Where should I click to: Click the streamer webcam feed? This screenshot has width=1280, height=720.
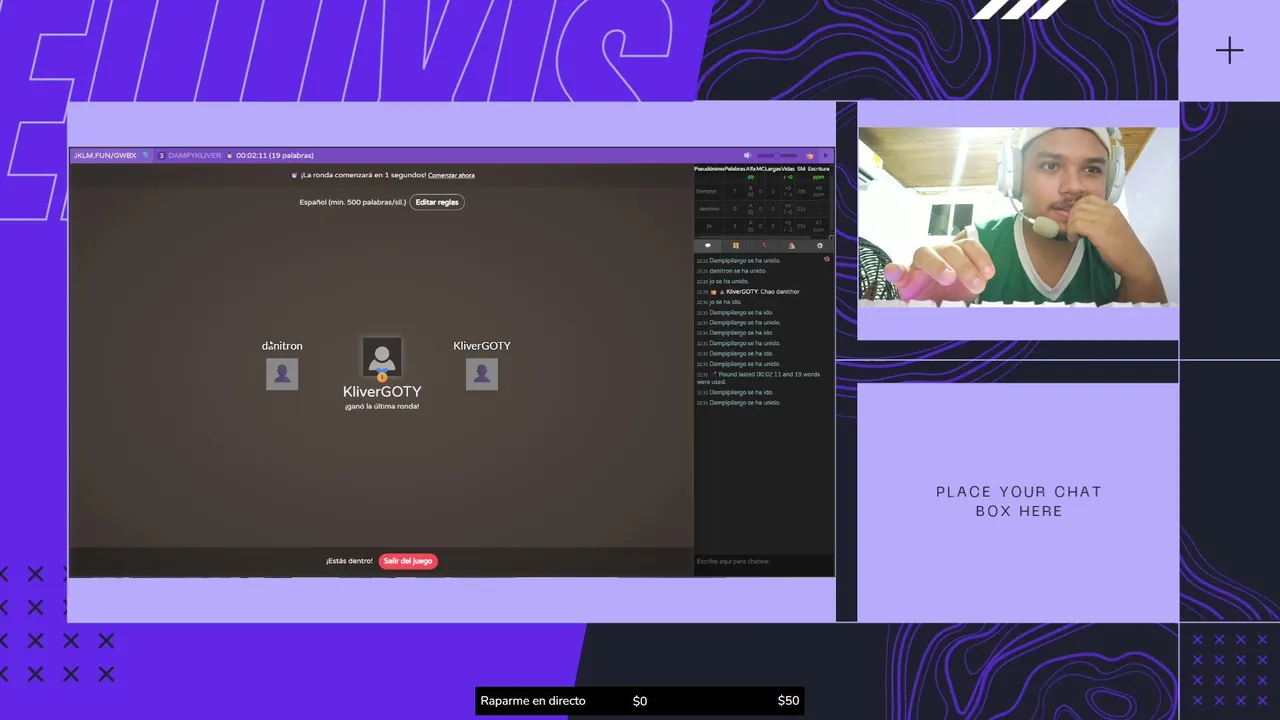tap(1018, 216)
